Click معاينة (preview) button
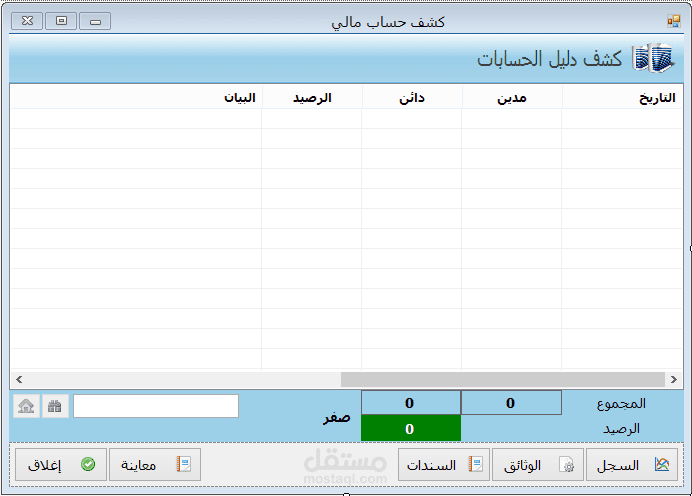692x496 pixels. 155,465
